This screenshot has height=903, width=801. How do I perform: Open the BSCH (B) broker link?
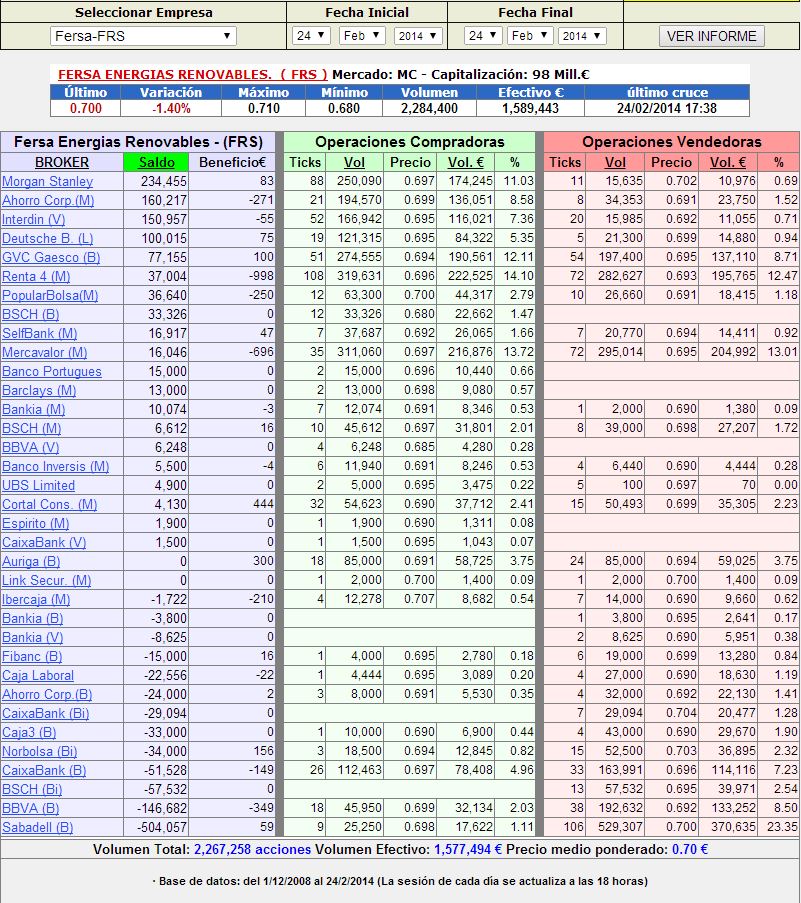(x=31, y=314)
